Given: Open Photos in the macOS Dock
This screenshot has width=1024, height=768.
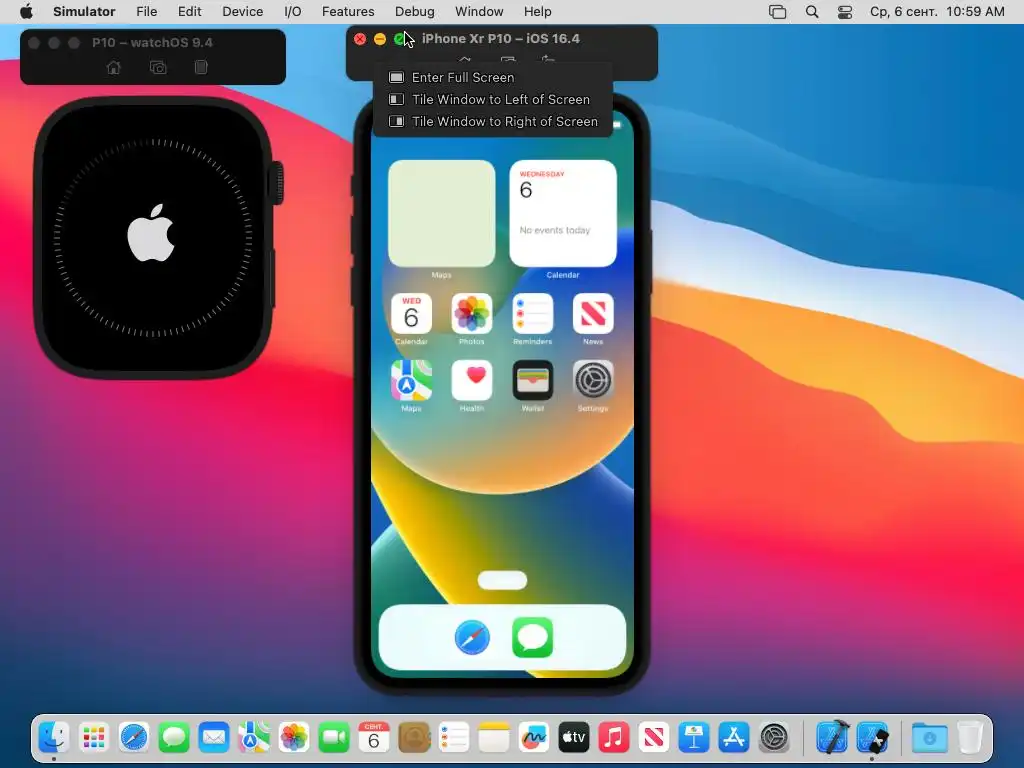Looking at the screenshot, I should pos(294,738).
